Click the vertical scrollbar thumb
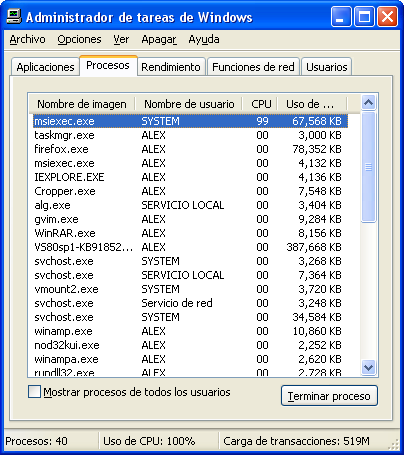Viewport: 404px width, 455px height. pyautogui.click(x=368, y=167)
